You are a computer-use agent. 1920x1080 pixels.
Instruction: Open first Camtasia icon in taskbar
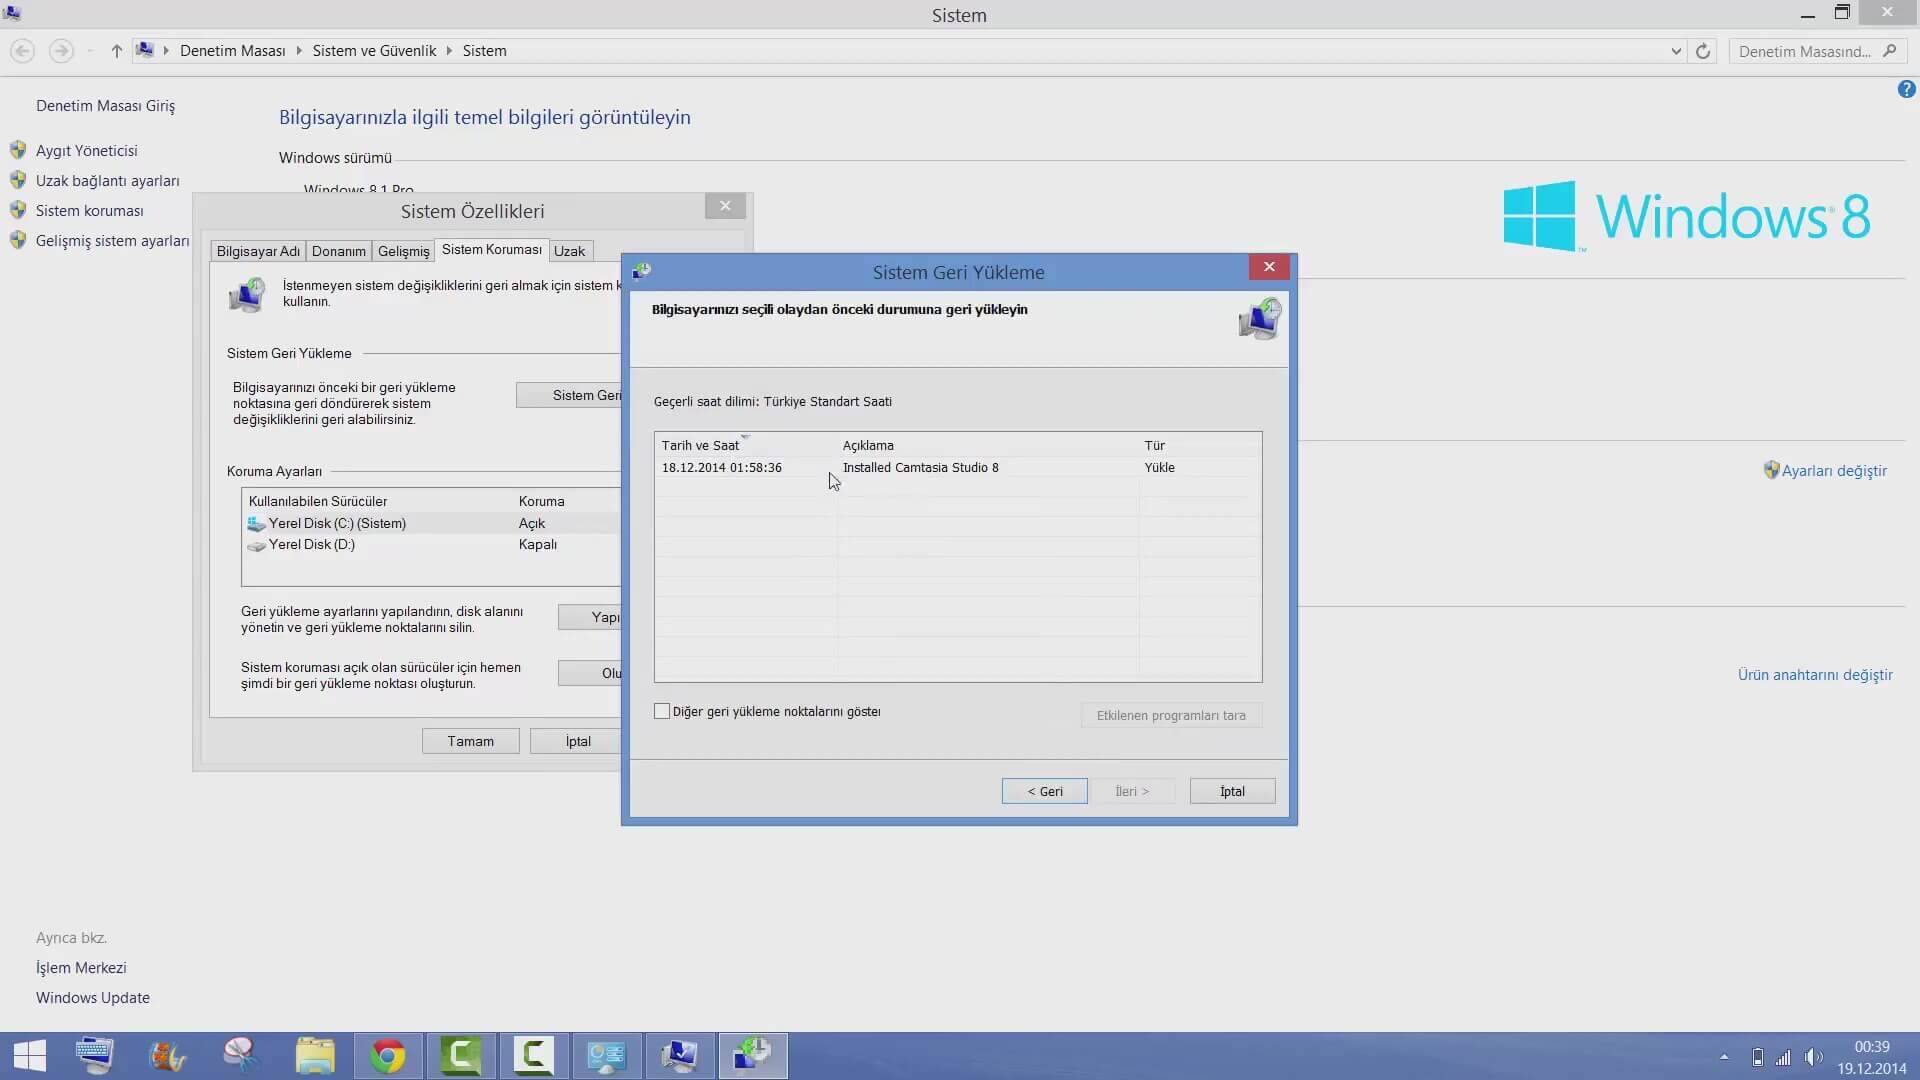pyautogui.click(x=461, y=1056)
